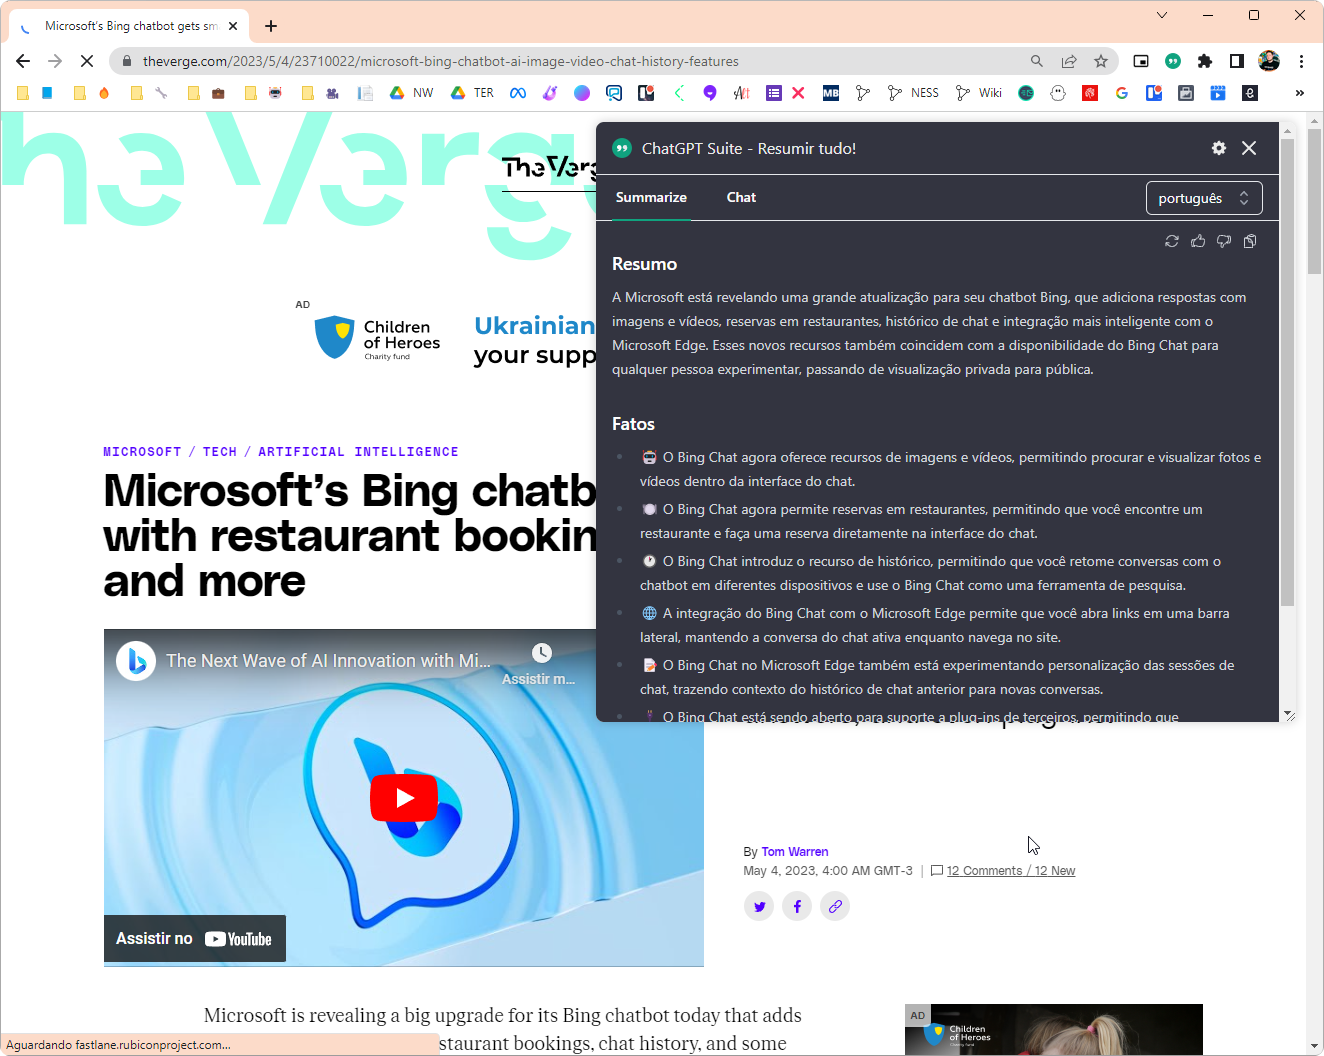Open the Meta bookmark
1324x1056 pixels.
(x=518, y=93)
